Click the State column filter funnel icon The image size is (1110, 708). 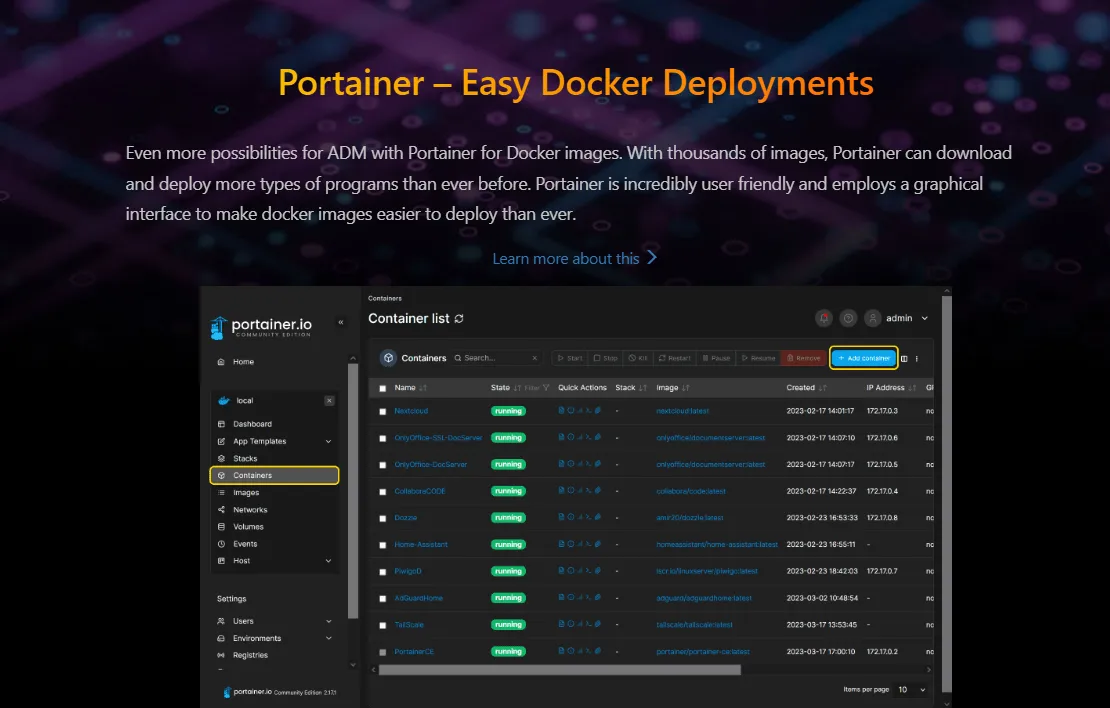(x=546, y=388)
